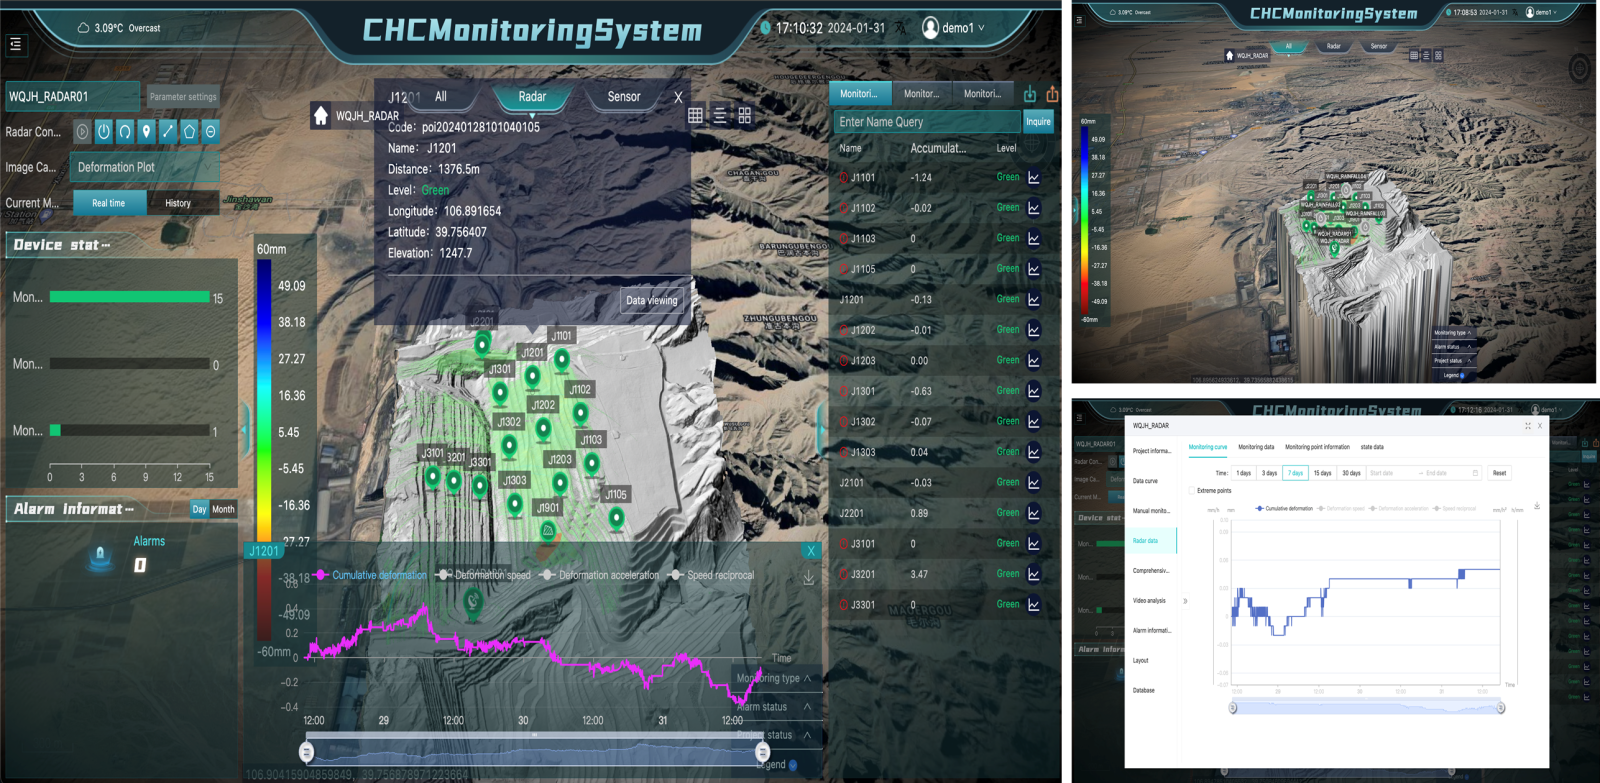This screenshot has height=783, width=1600.
Task: Download the J1201 deformation chart
Action: tap(808, 577)
